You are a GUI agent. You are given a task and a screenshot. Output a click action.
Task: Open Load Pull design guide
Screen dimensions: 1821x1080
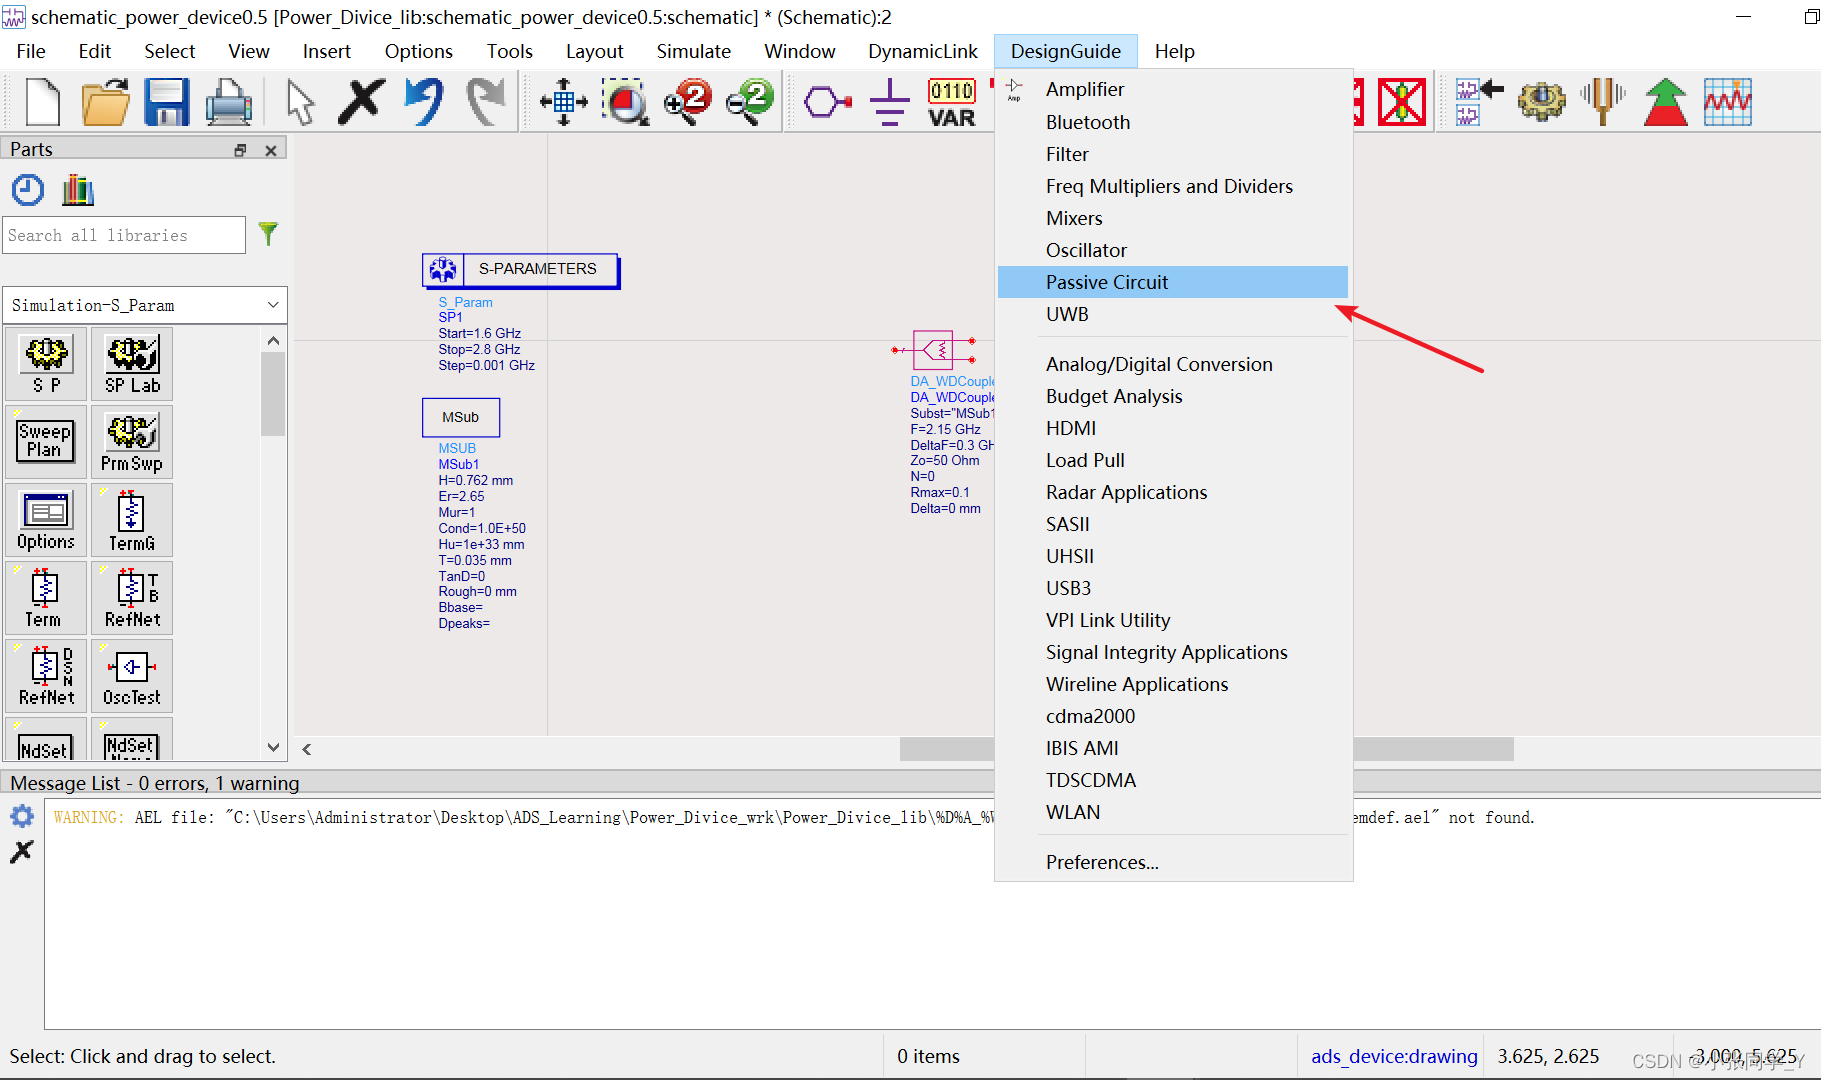coord(1173,460)
